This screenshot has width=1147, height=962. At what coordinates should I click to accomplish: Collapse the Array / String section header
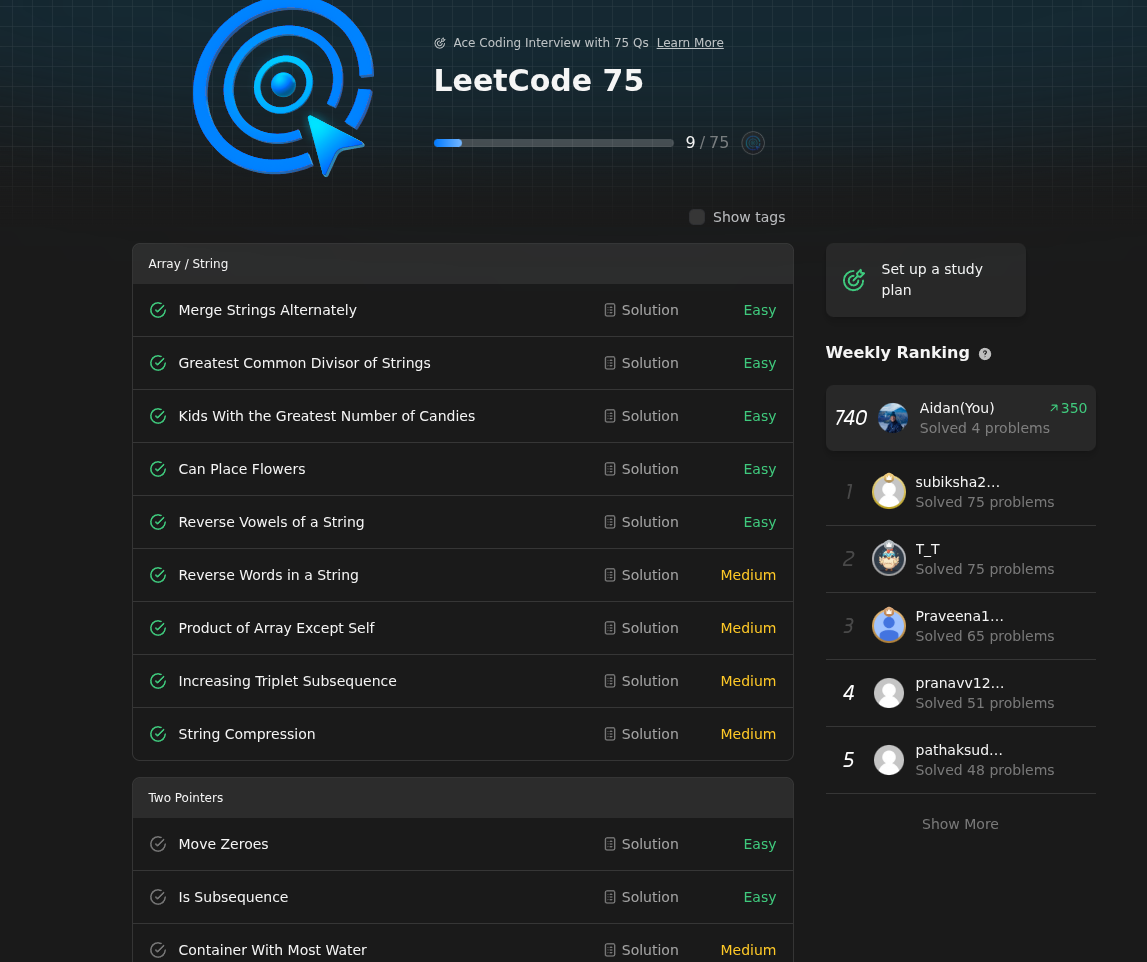pyautogui.click(x=462, y=263)
